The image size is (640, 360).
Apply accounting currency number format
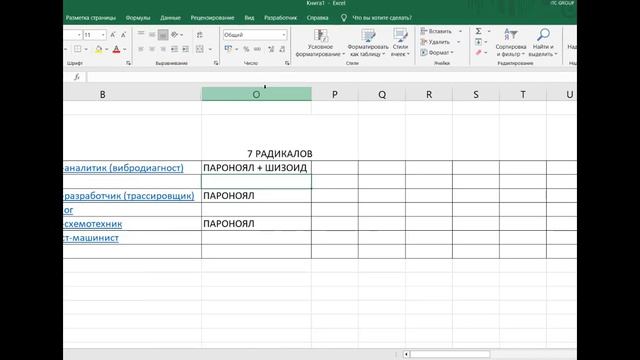coord(228,49)
